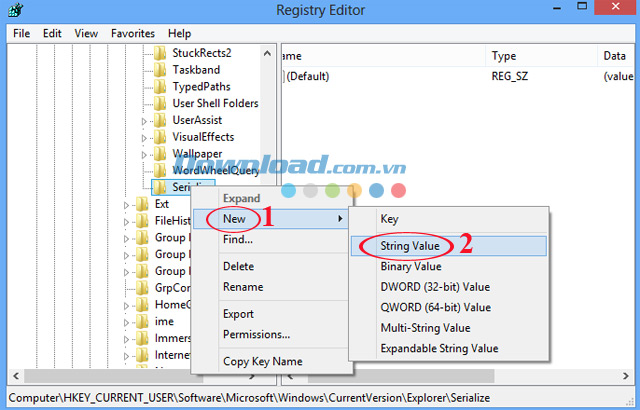Image resolution: width=640 pixels, height=410 pixels.
Task: Click the FileHist folder icon
Action: tap(142, 221)
